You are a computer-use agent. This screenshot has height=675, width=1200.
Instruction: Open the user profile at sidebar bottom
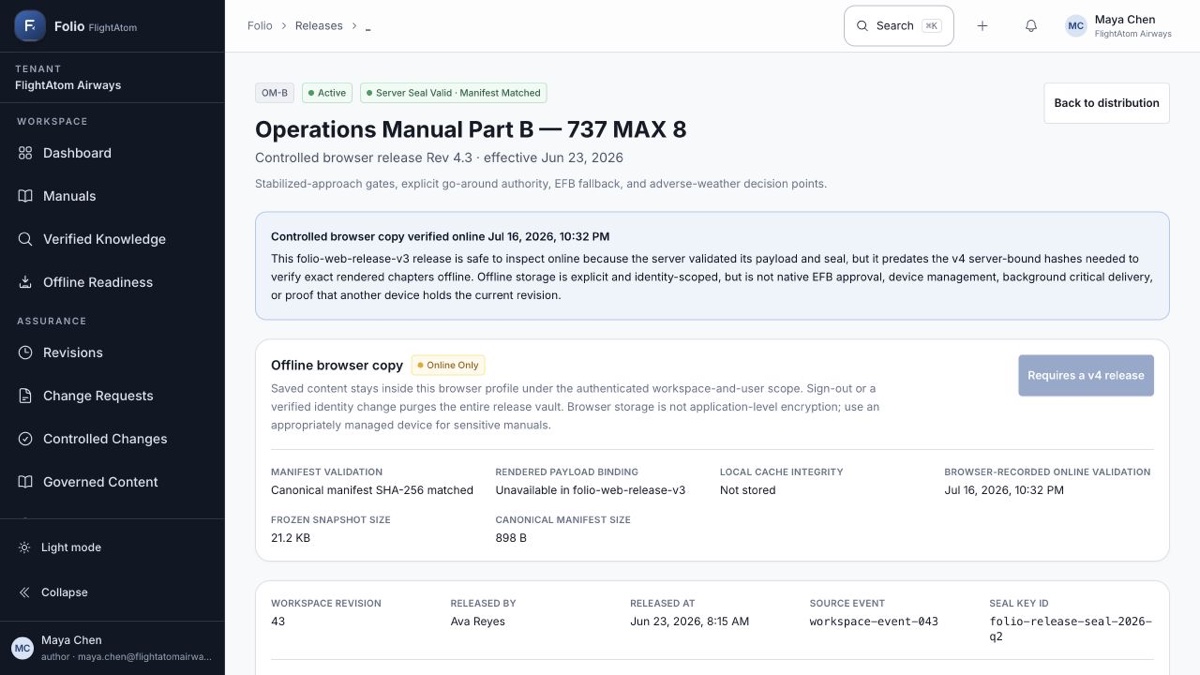[112, 648]
